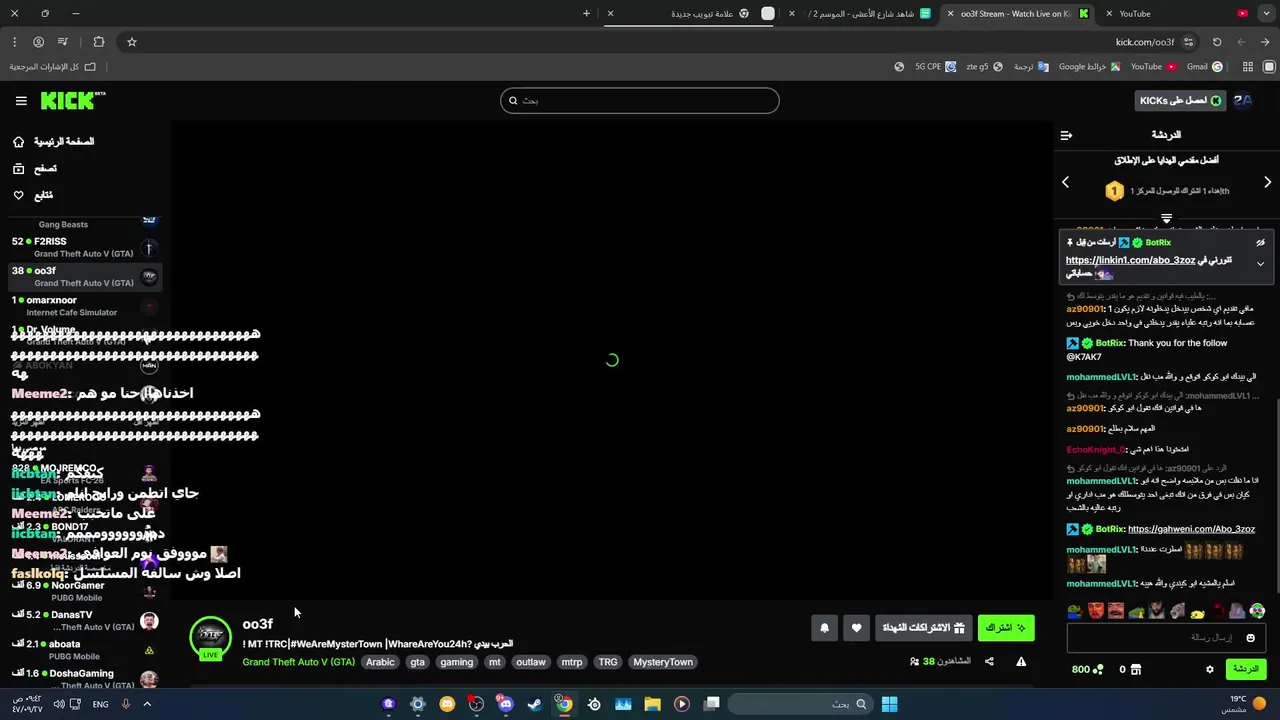The image size is (1280, 720).
Task: Report the stream via warning icon
Action: [x=1021, y=661]
